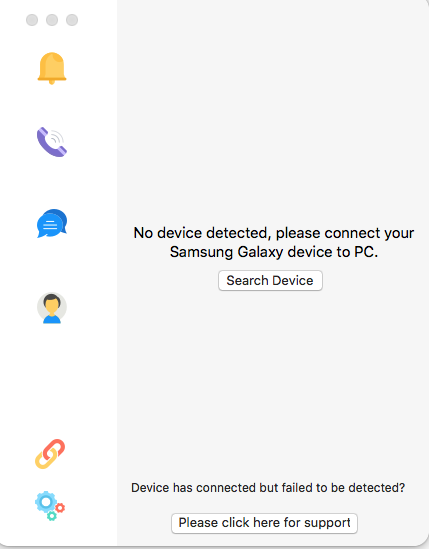
Task: Click the Search Device button
Action: 270,280
